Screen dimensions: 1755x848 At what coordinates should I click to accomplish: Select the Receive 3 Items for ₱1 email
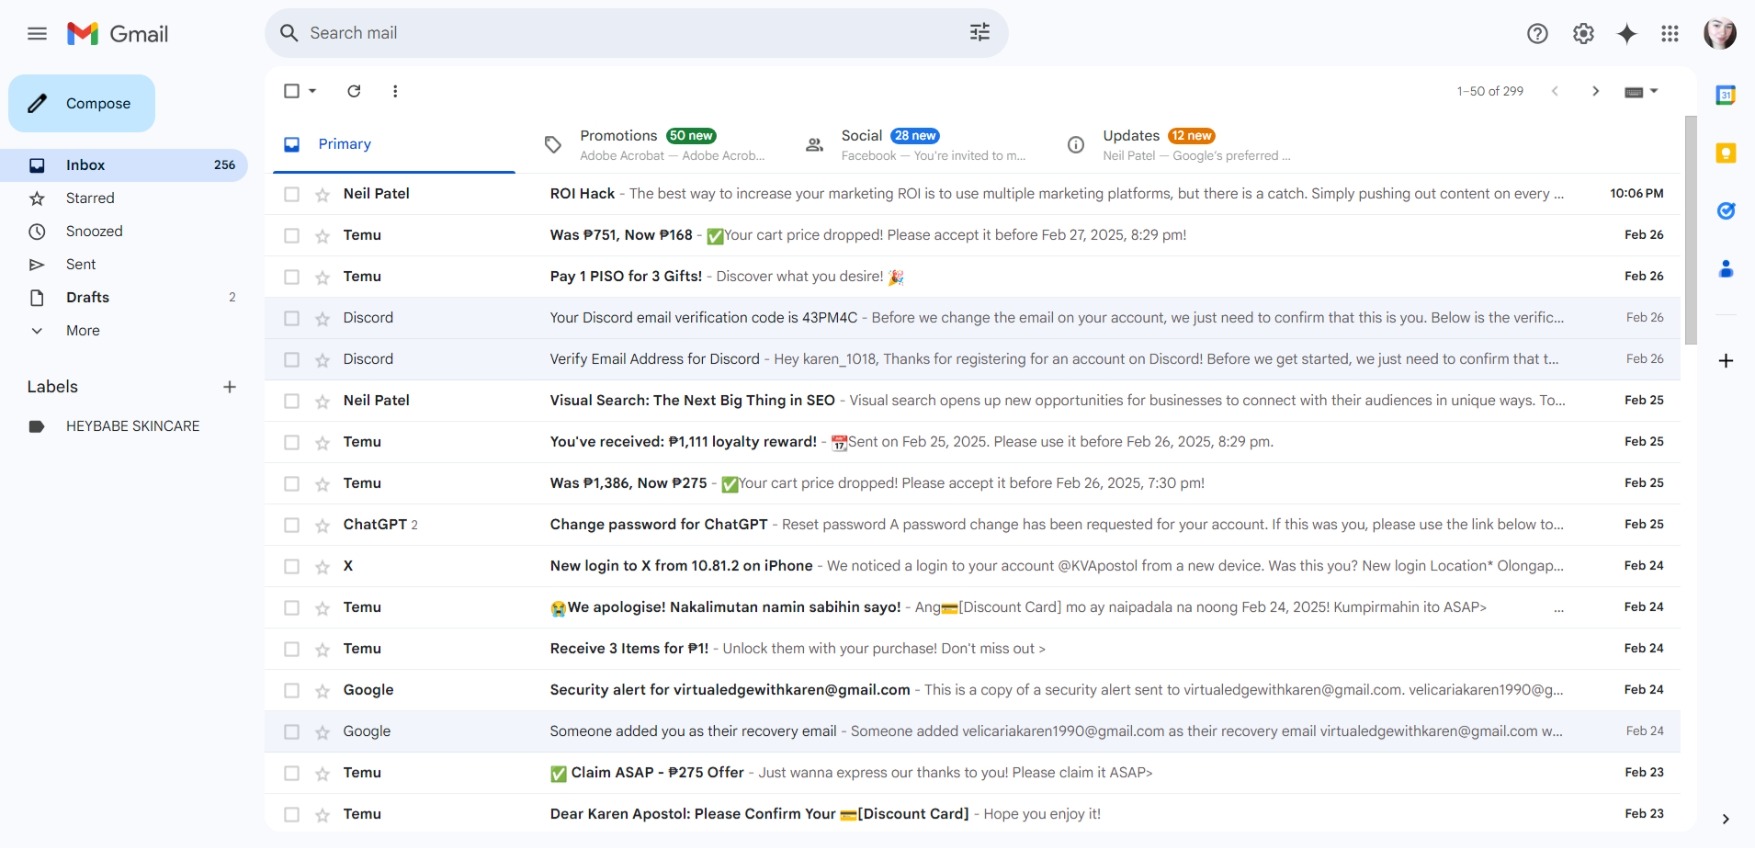[x=292, y=650]
